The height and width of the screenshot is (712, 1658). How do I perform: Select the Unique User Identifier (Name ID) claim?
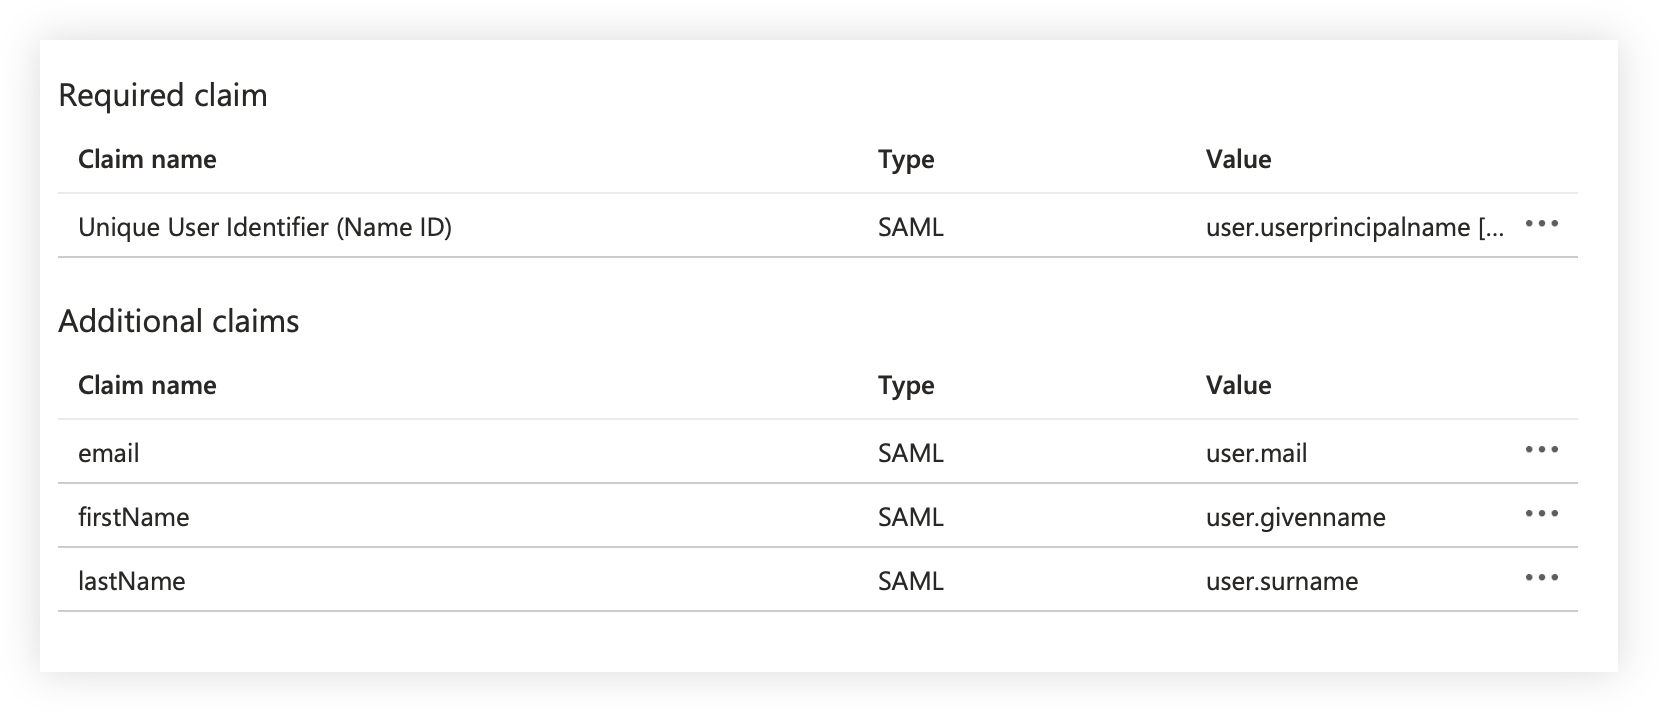point(265,227)
